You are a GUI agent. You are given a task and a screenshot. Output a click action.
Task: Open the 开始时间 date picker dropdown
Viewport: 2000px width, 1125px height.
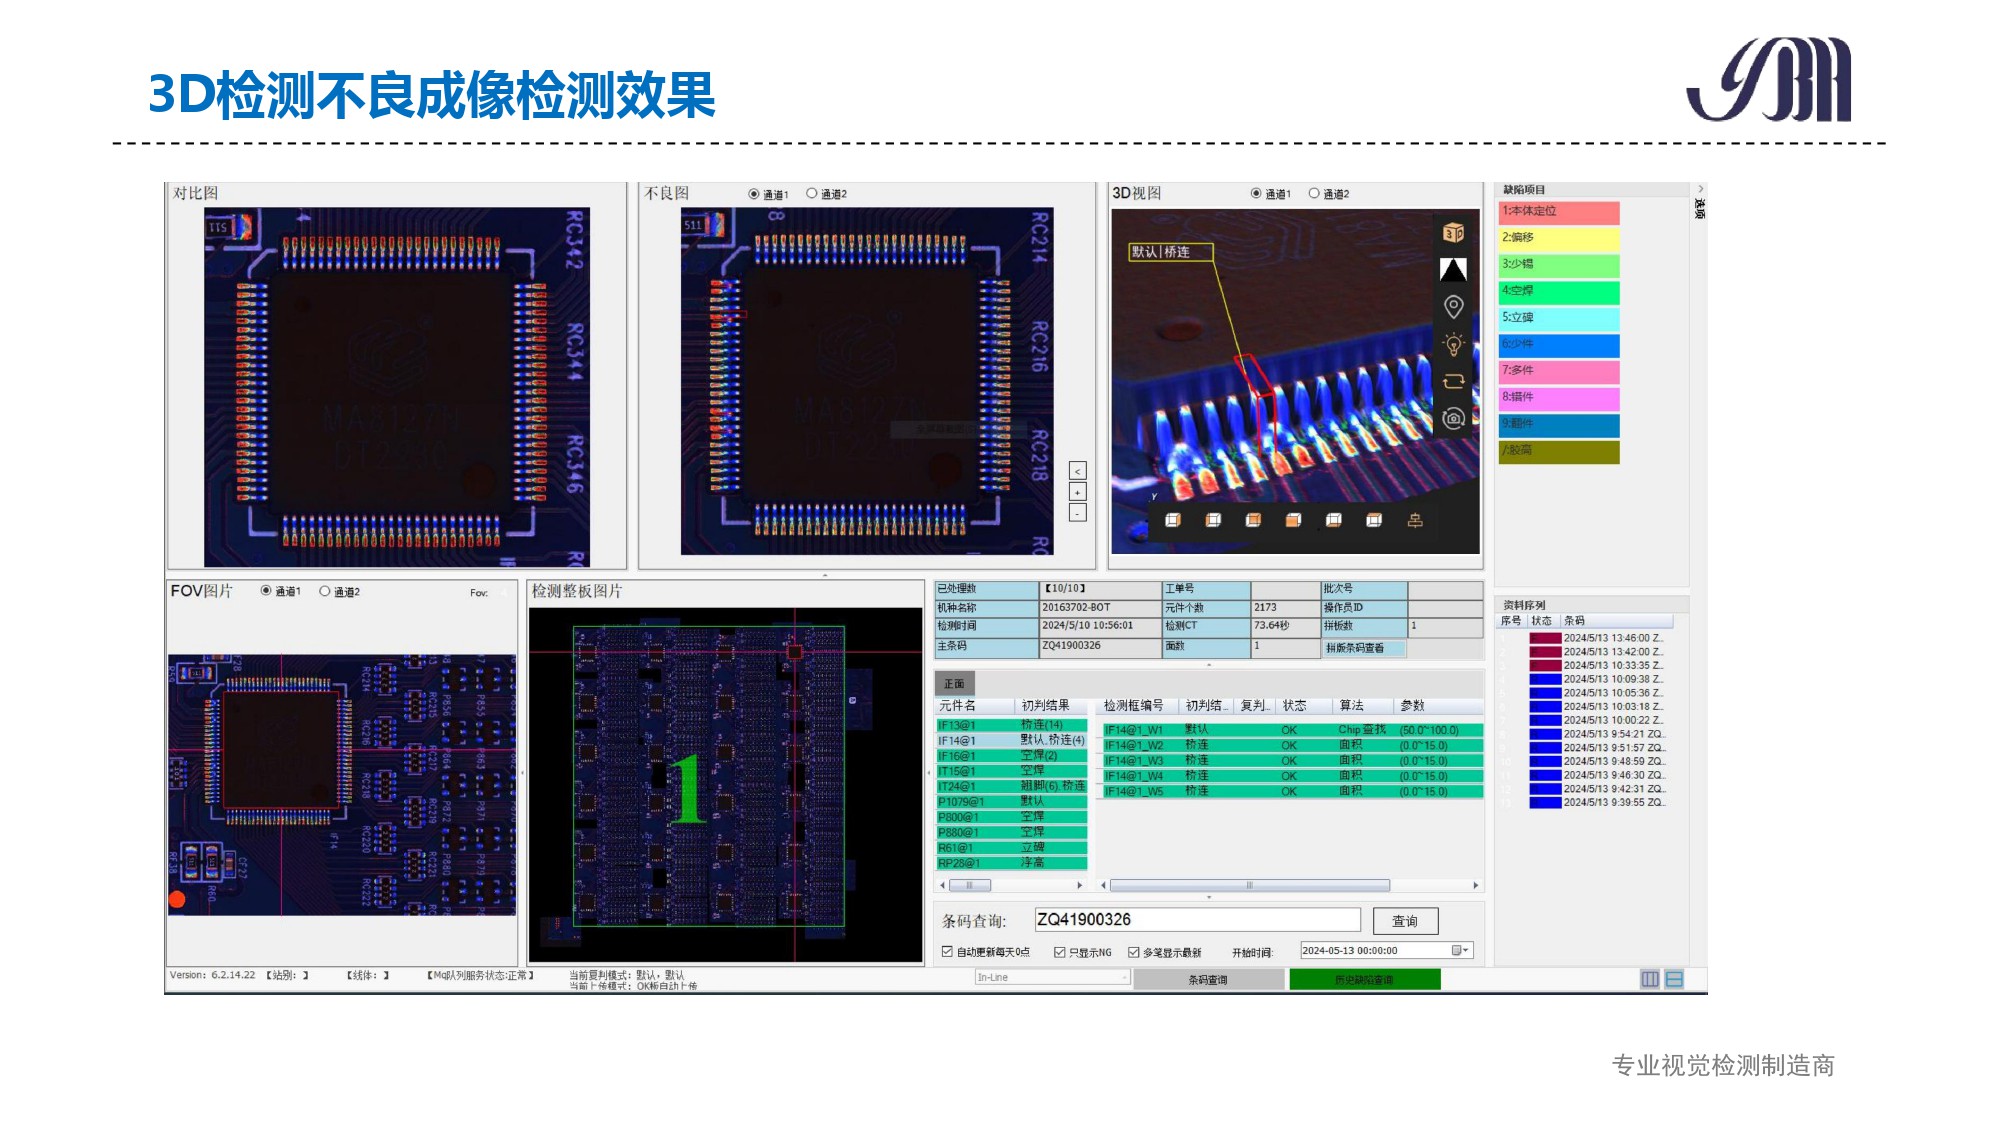[x=1459, y=951]
